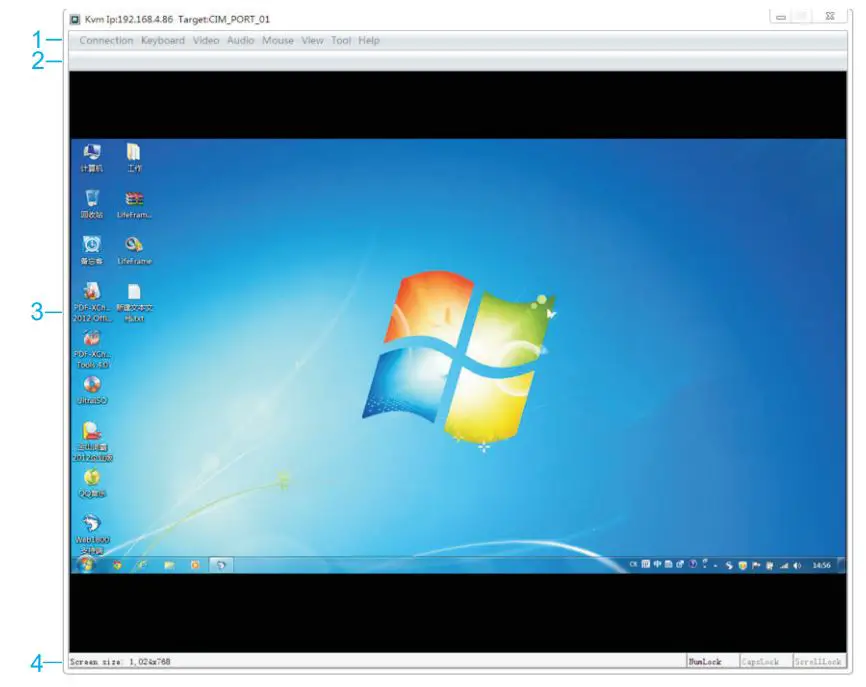The width and height of the screenshot is (866, 687).
Task: Select the Web1800 desktop icon
Action: coord(92,534)
